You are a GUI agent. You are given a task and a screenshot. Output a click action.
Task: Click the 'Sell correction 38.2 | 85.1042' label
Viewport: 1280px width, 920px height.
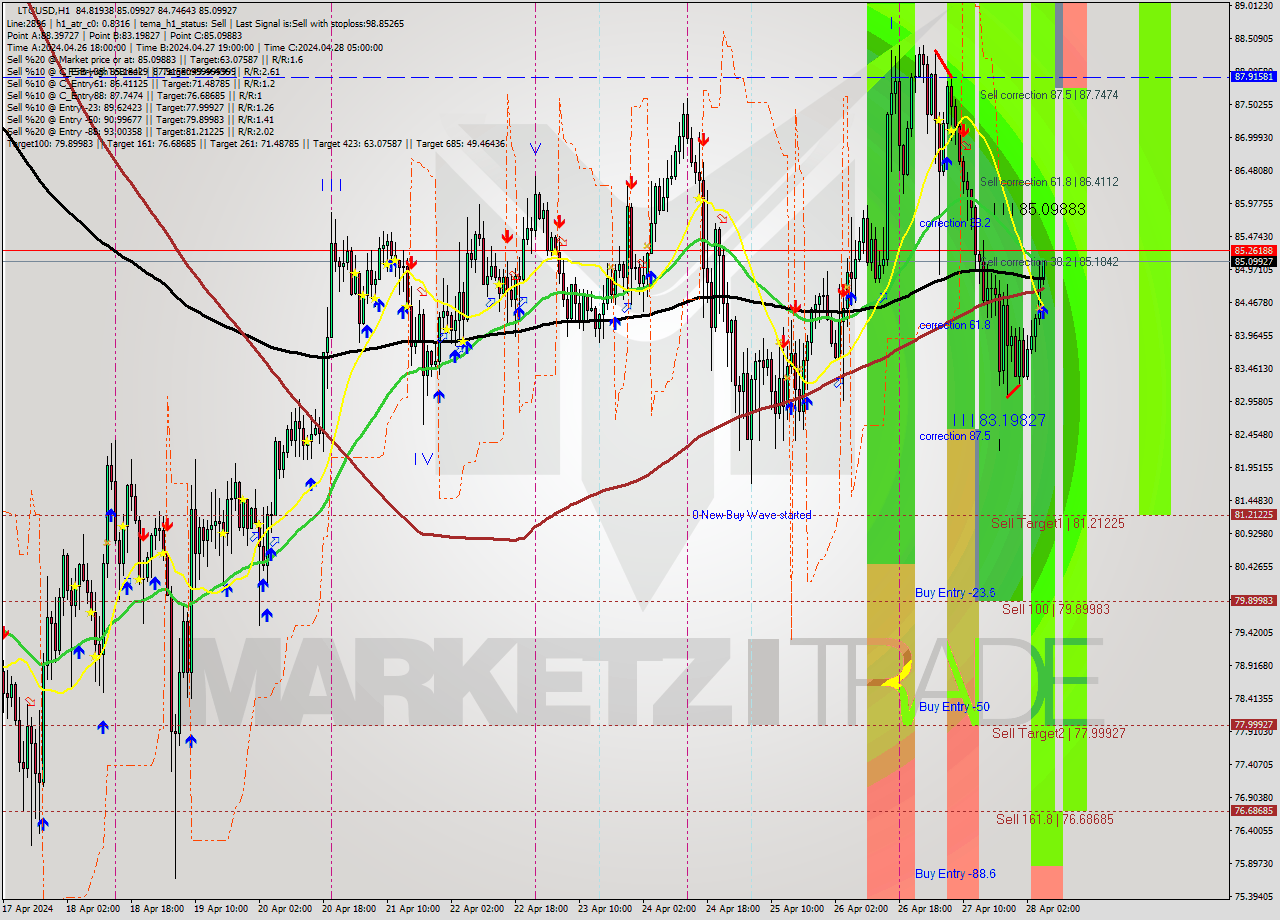1049,262
